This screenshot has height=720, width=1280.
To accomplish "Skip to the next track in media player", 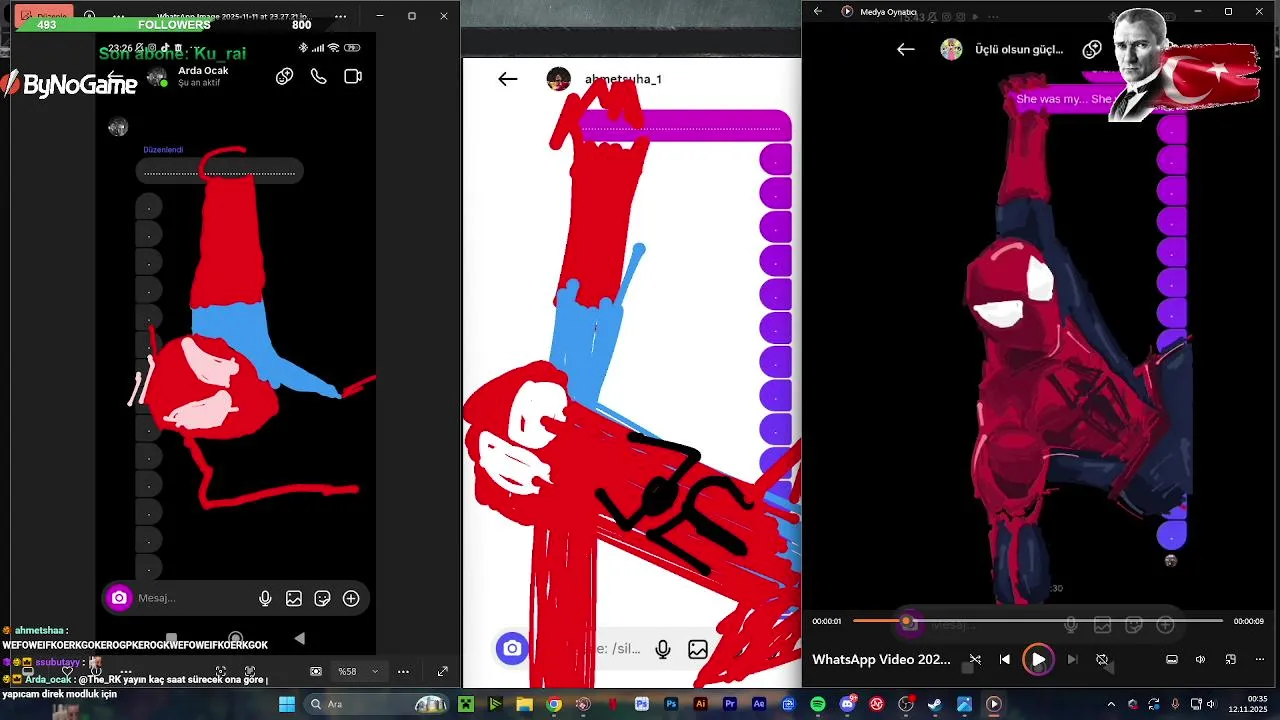I will pyautogui.click(x=1071, y=659).
